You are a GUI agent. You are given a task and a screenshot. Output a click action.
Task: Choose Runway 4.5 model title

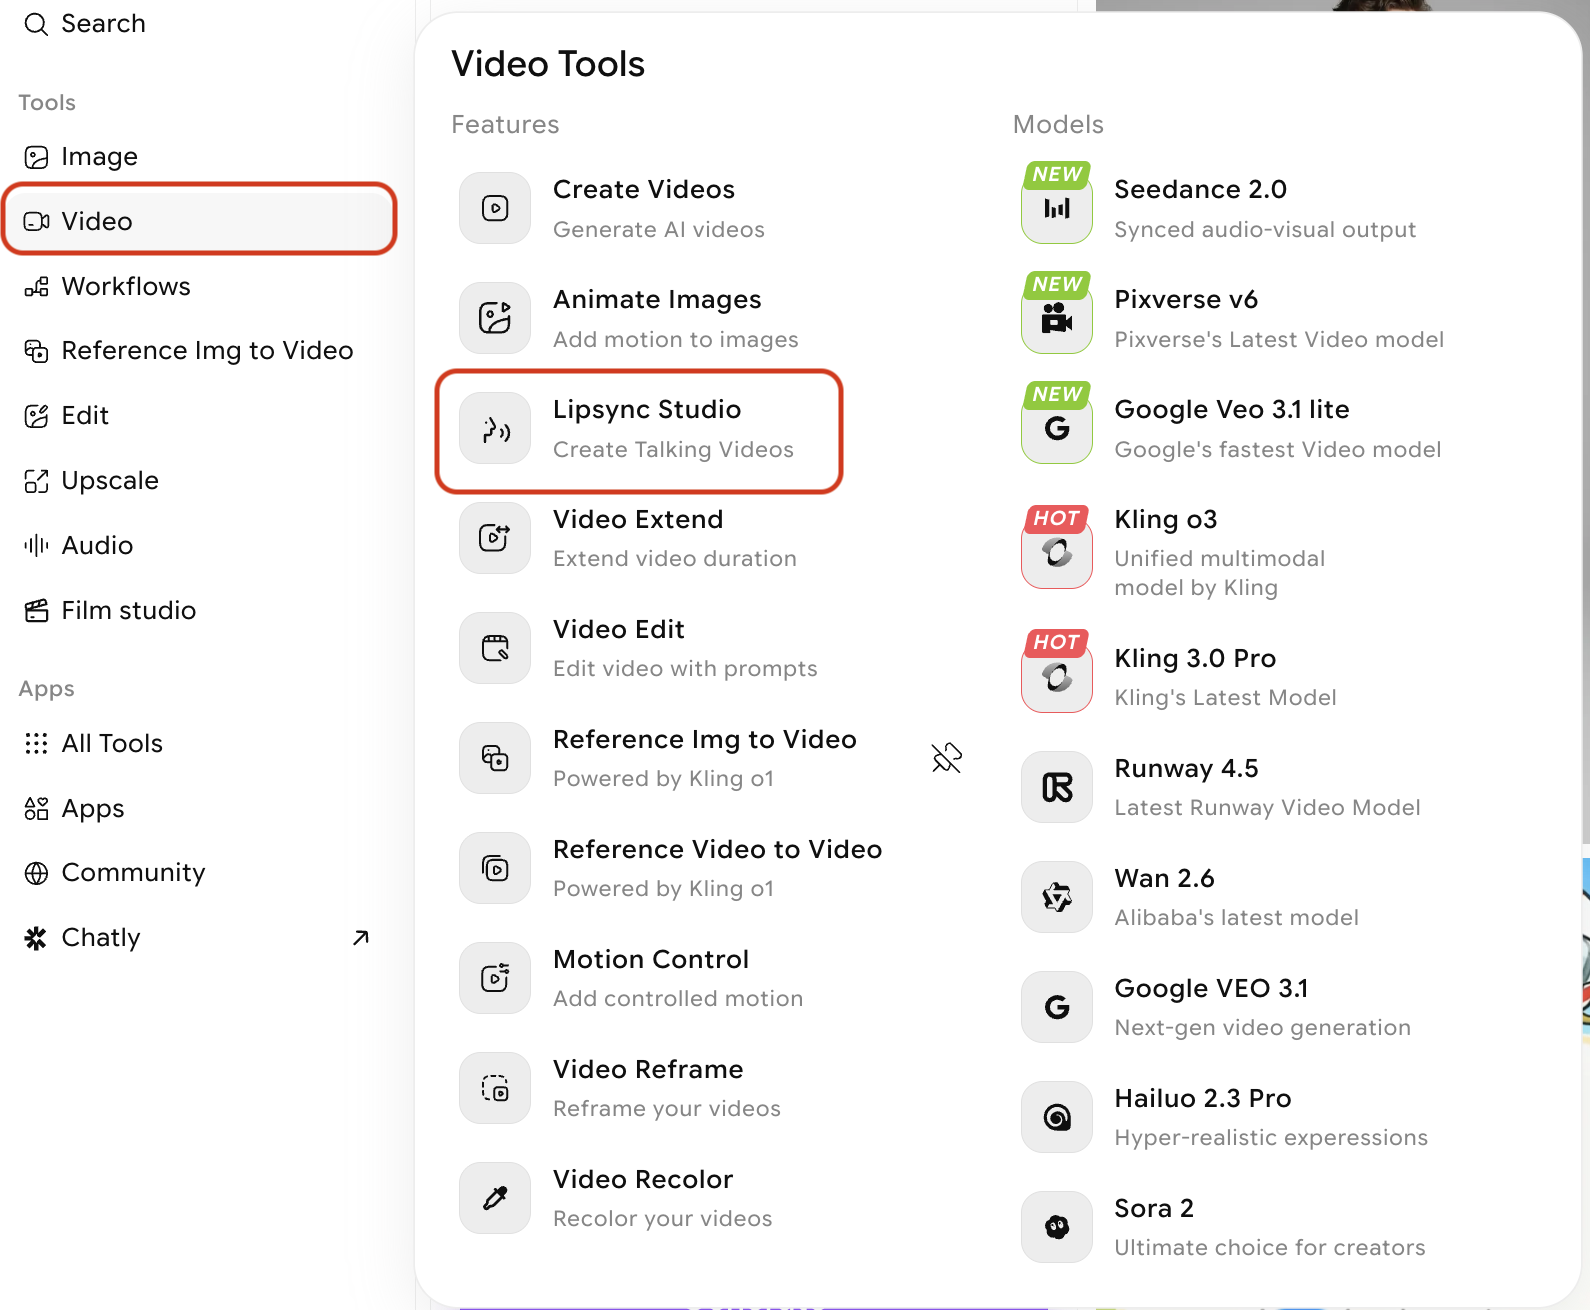[x=1187, y=769]
